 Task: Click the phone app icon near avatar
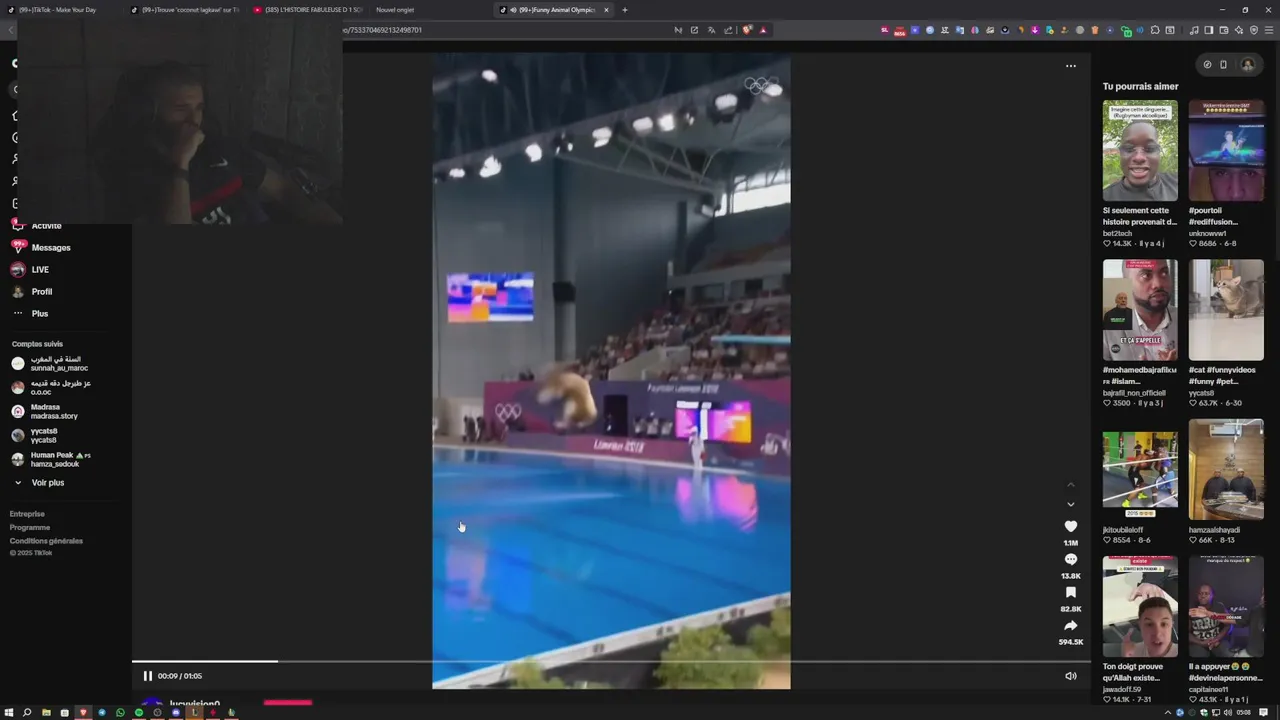(x=1223, y=65)
